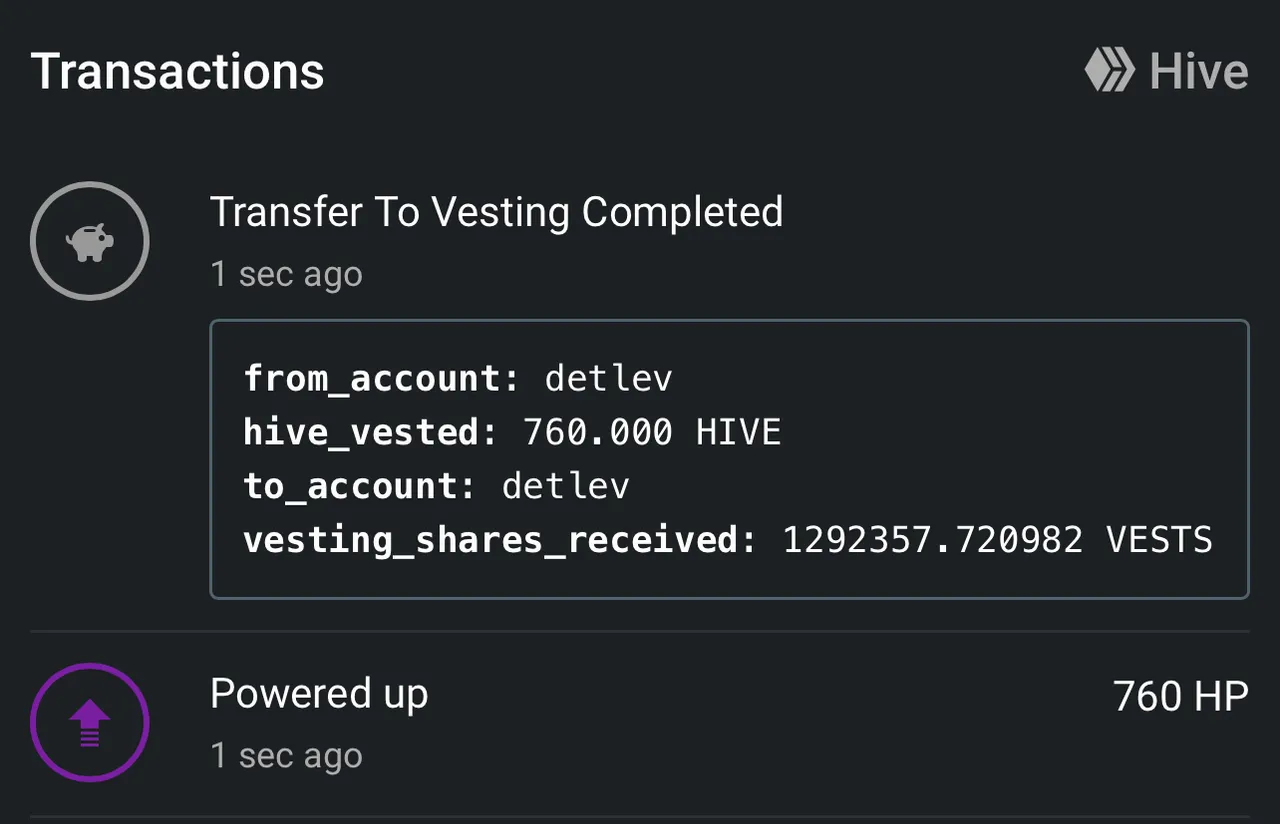The width and height of the screenshot is (1280, 824).
Task: Click the transaction details box
Action: (x=729, y=459)
